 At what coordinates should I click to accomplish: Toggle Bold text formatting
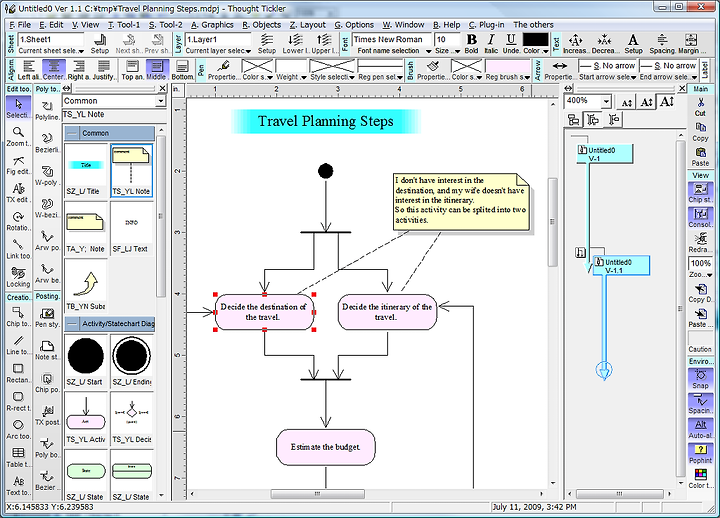click(472, 44)
